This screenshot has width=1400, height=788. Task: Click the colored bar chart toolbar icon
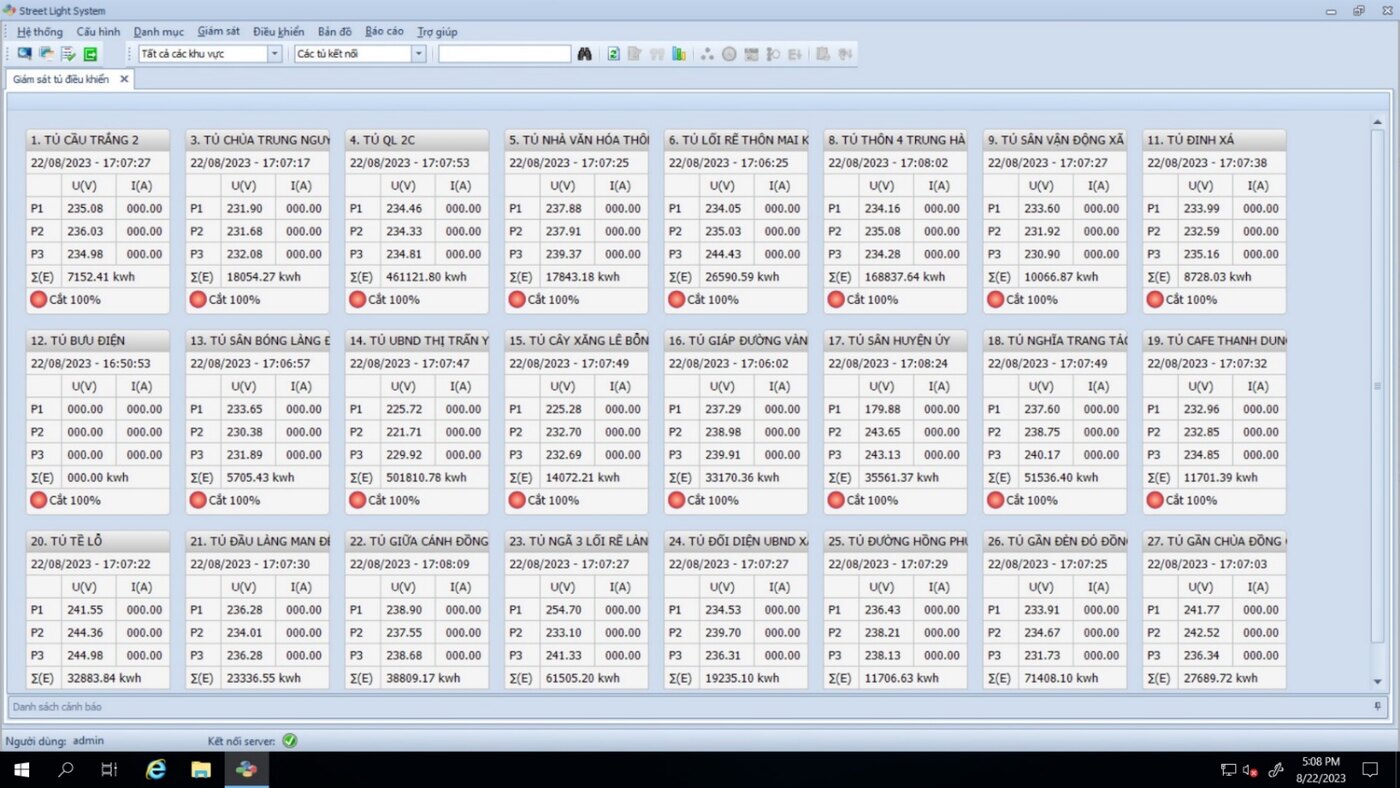click(x=679, y=54)
